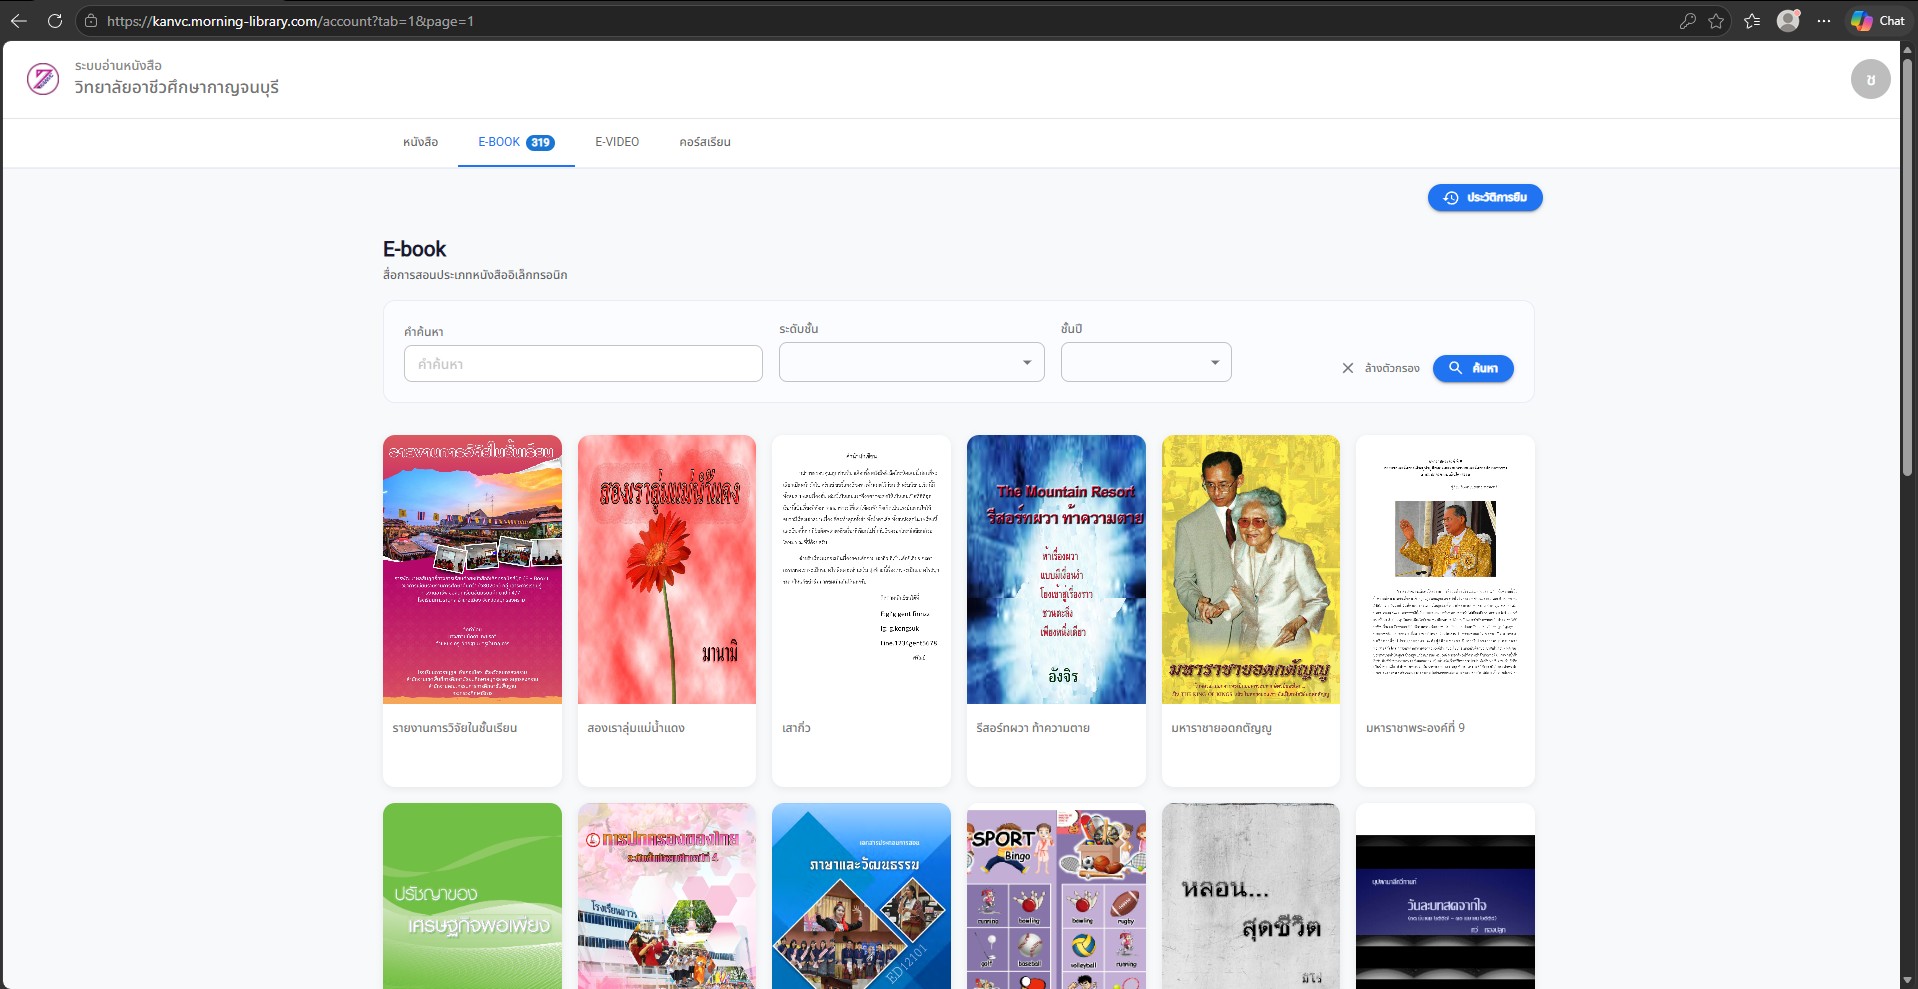Open the รายงานการวิจัยในชั้นเรียน book cover
This screenshot has height=989, width=1918.
(472, 569)
